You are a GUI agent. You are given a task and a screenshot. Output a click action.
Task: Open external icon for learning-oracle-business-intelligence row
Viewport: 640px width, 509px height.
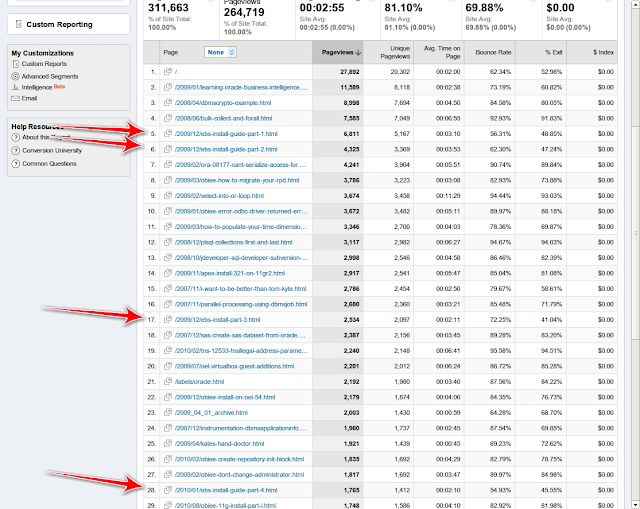pyautogui.click(x=167, y=87)
